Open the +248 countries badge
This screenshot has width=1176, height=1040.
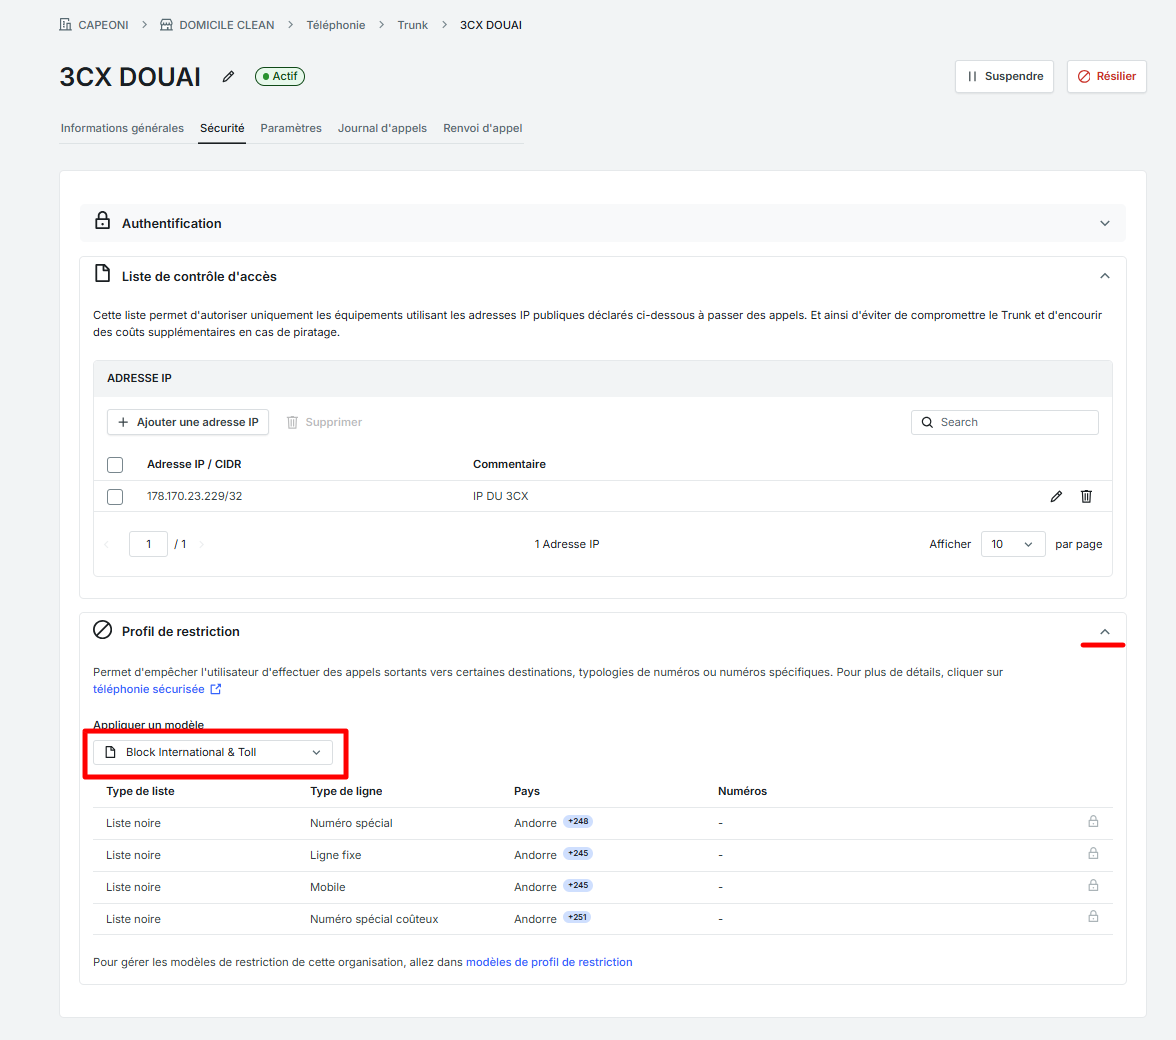pos(578,822)
